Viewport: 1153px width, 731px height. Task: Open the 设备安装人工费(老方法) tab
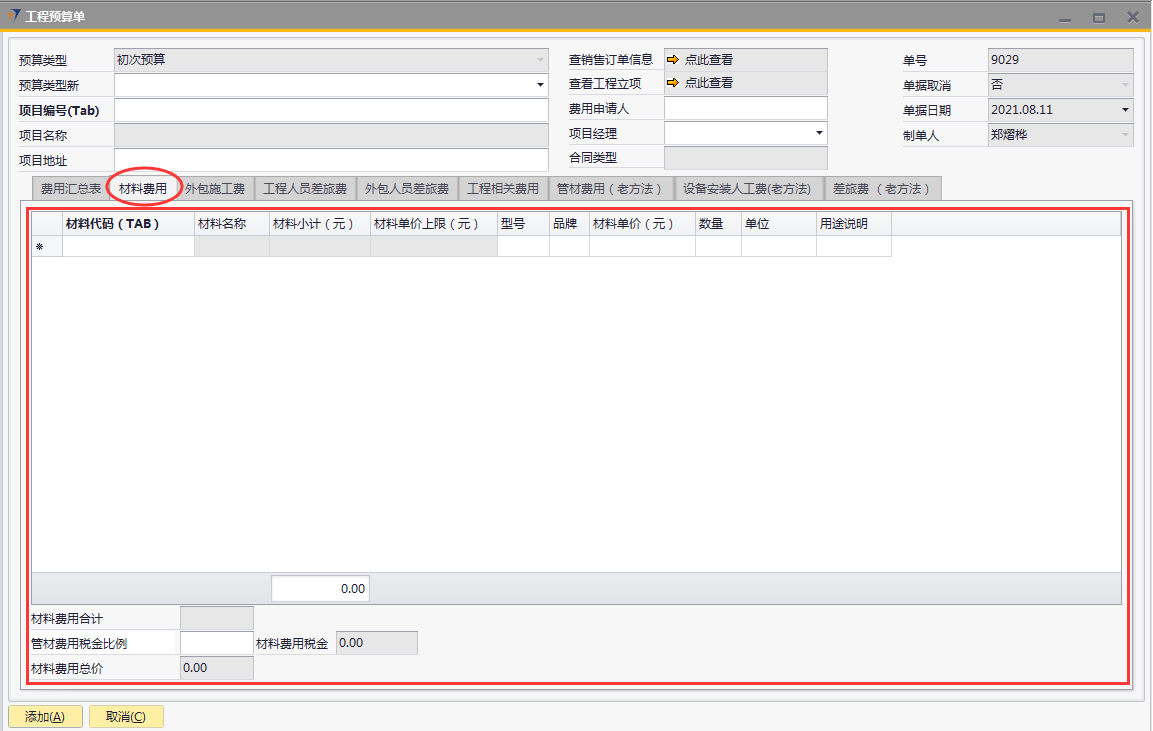(x=747, y=189)
